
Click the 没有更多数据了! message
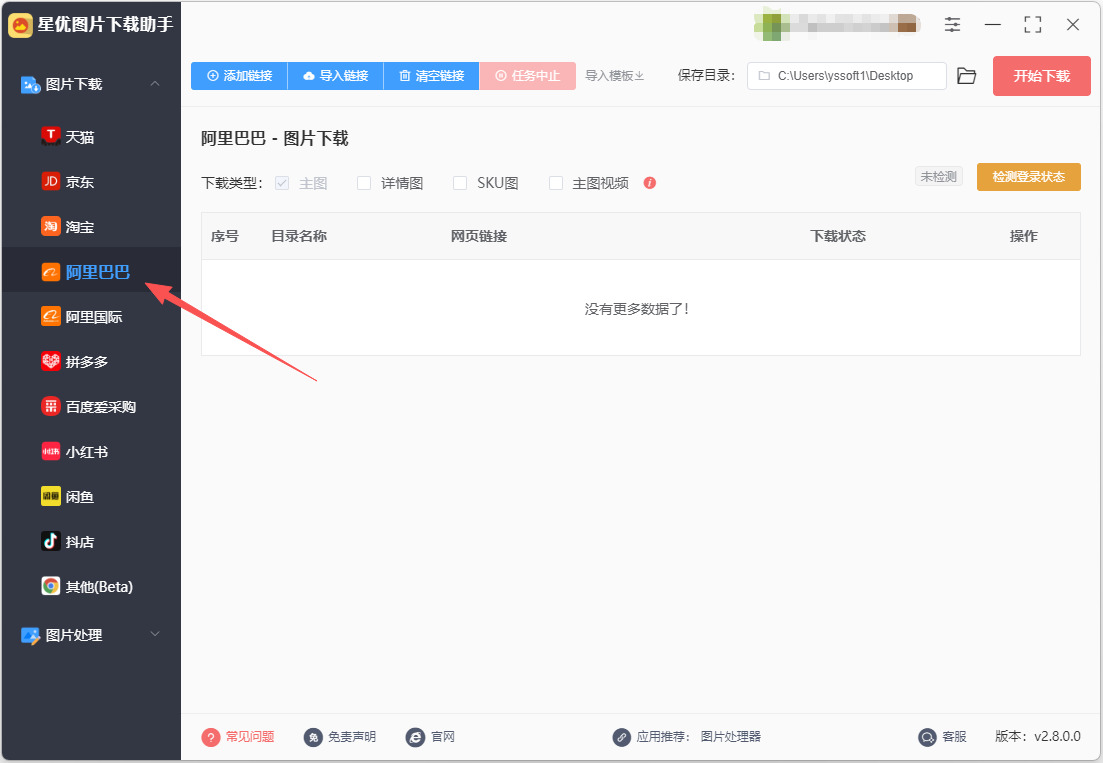[x=637, y=309]
